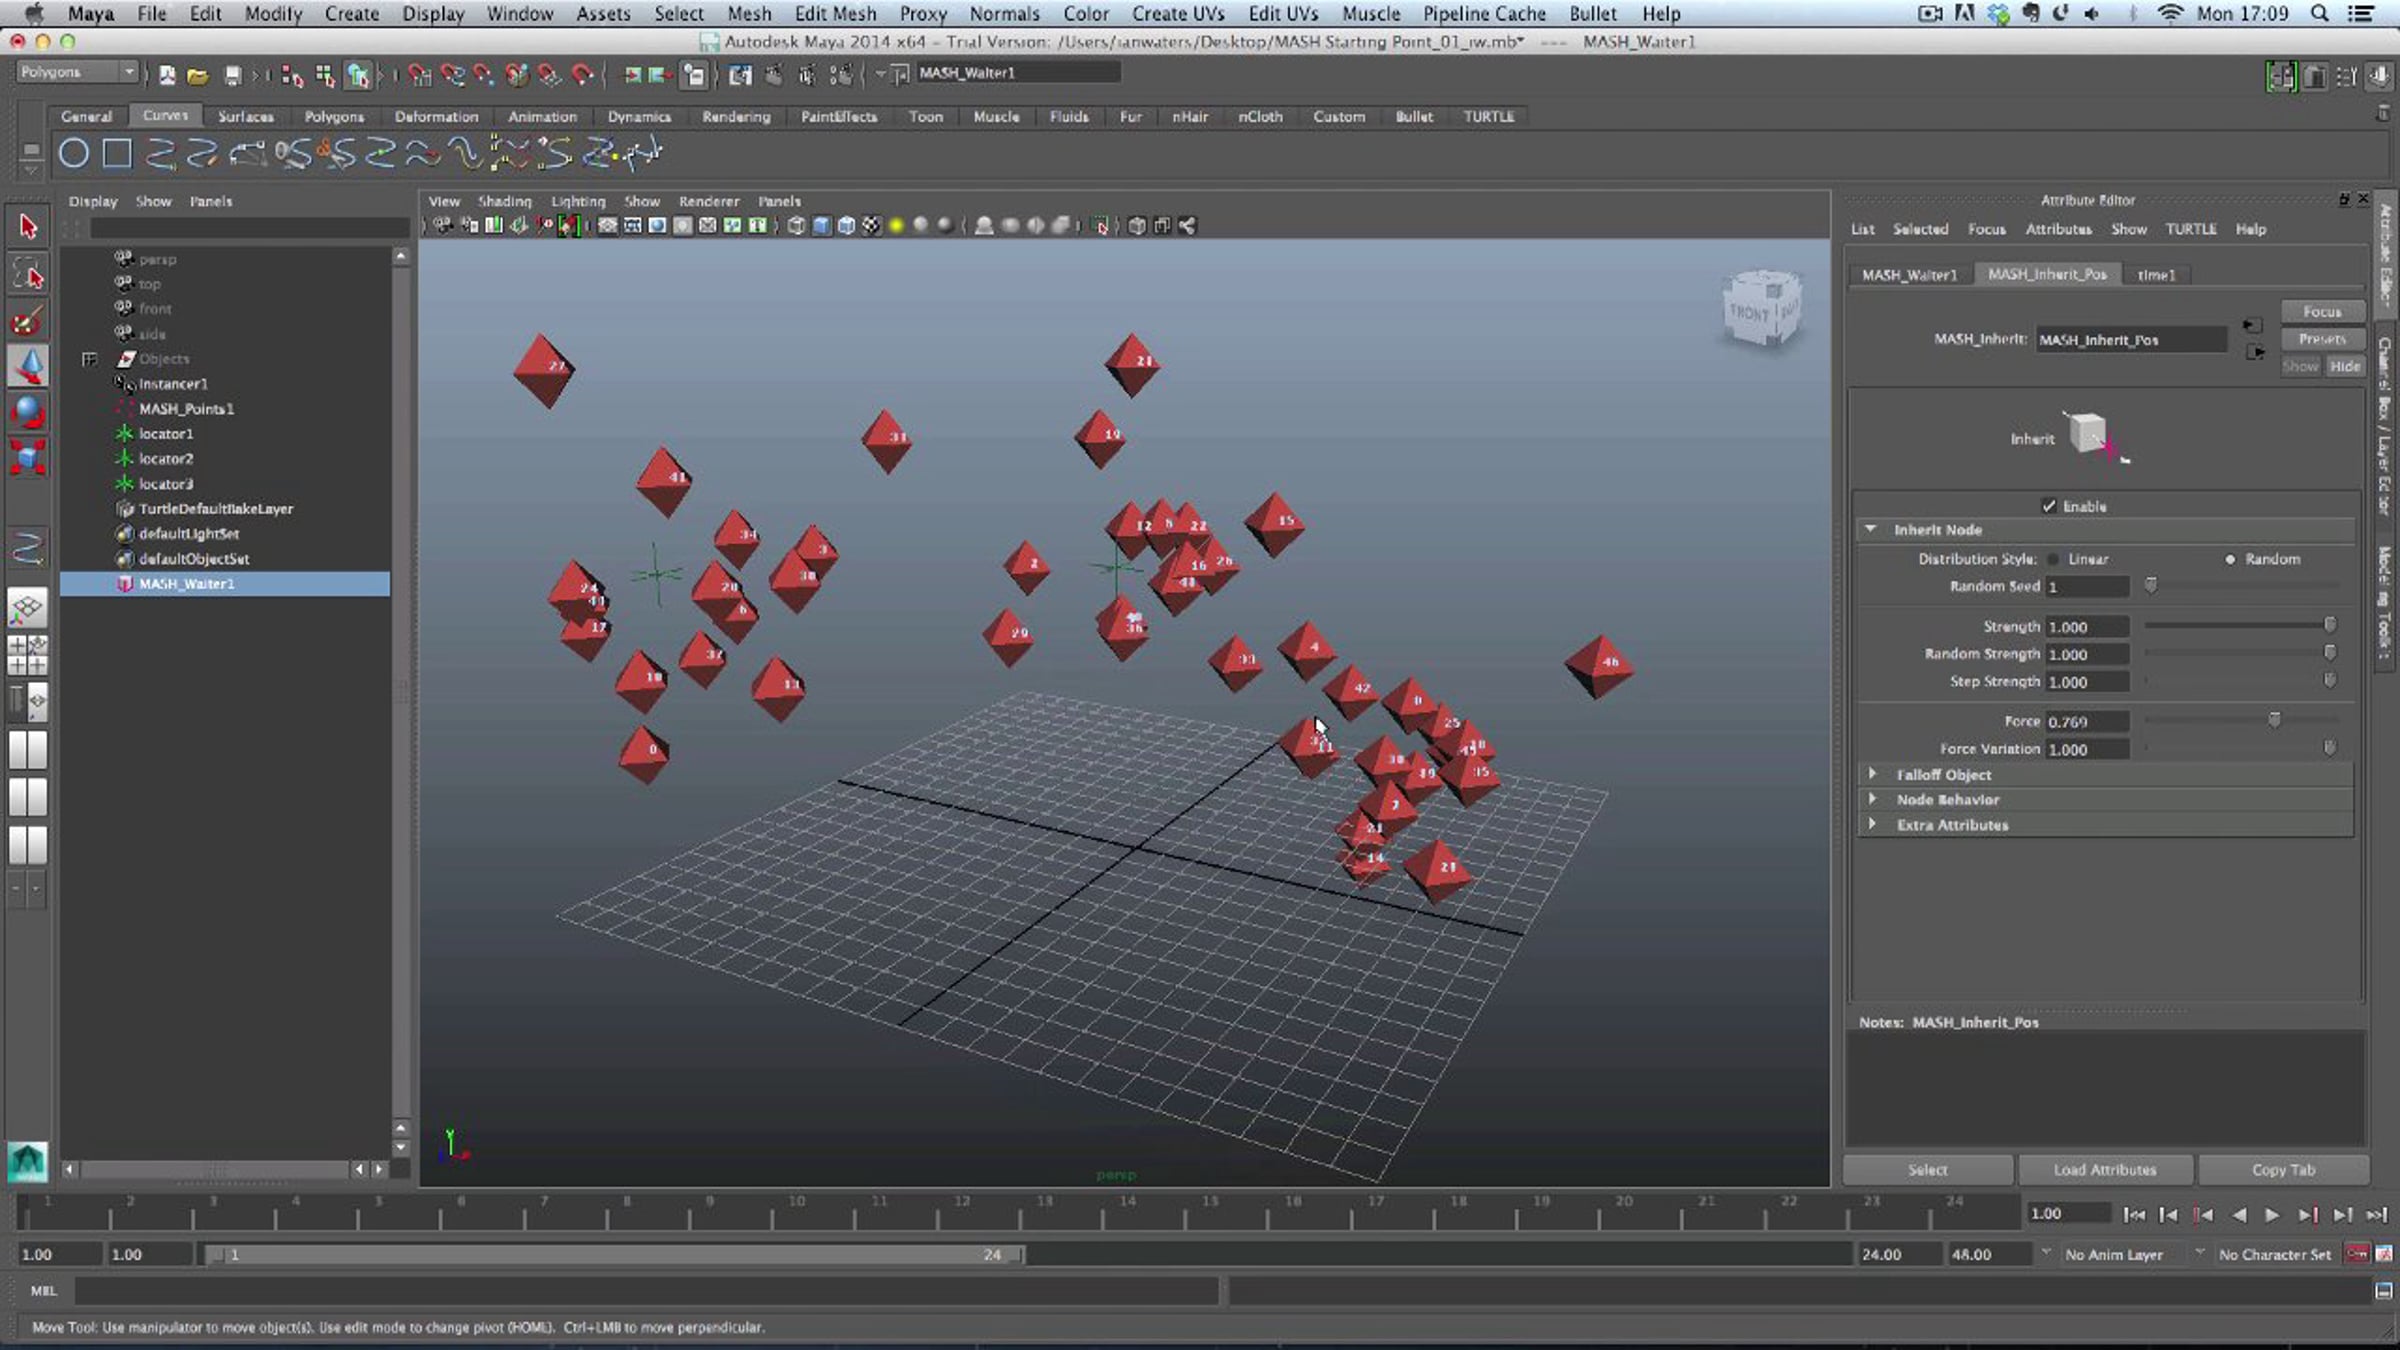Click the Copy Tab button

(2283, 1169)
